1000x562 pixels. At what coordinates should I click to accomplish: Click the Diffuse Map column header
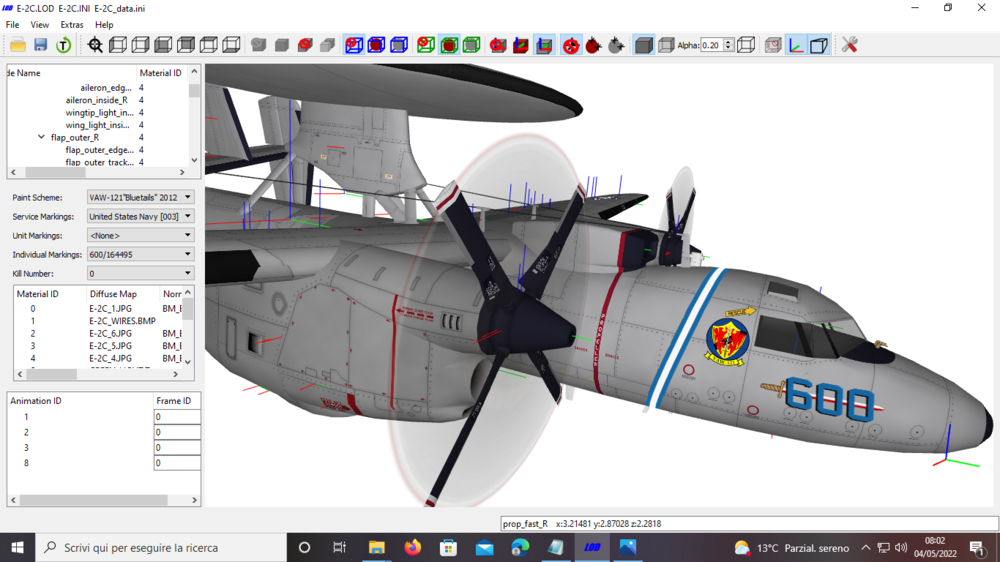113,294
